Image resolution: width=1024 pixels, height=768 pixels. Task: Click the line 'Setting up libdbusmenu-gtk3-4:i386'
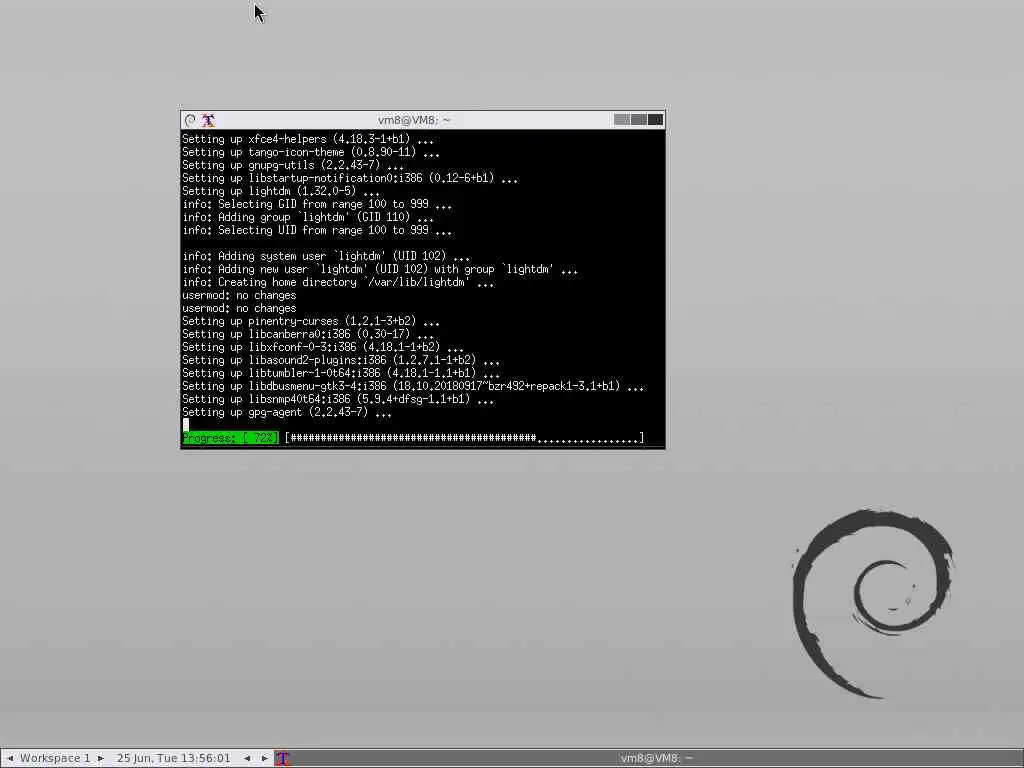pyautogui.click(x=413, y=387)
